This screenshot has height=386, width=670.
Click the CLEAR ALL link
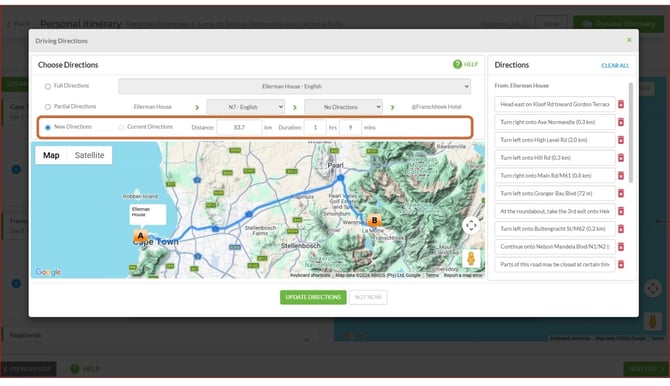pyautogui.click(x=615, y=65)
